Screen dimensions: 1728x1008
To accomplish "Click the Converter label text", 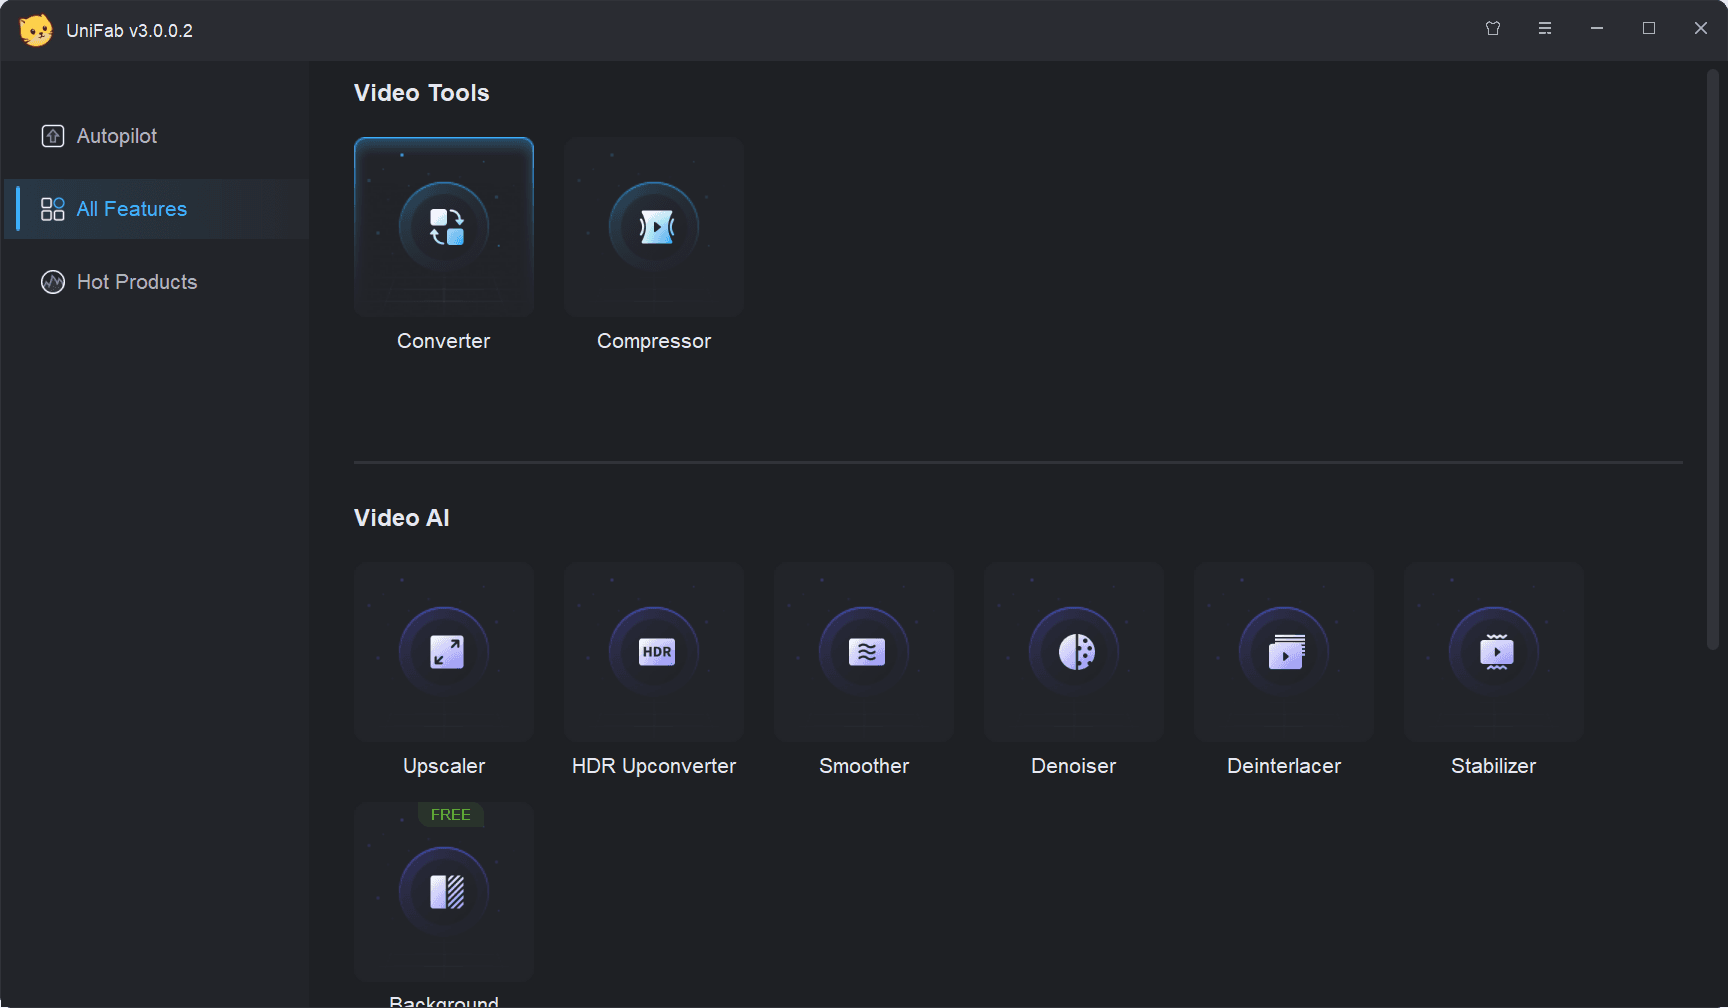I will click(x=444, y=341).
